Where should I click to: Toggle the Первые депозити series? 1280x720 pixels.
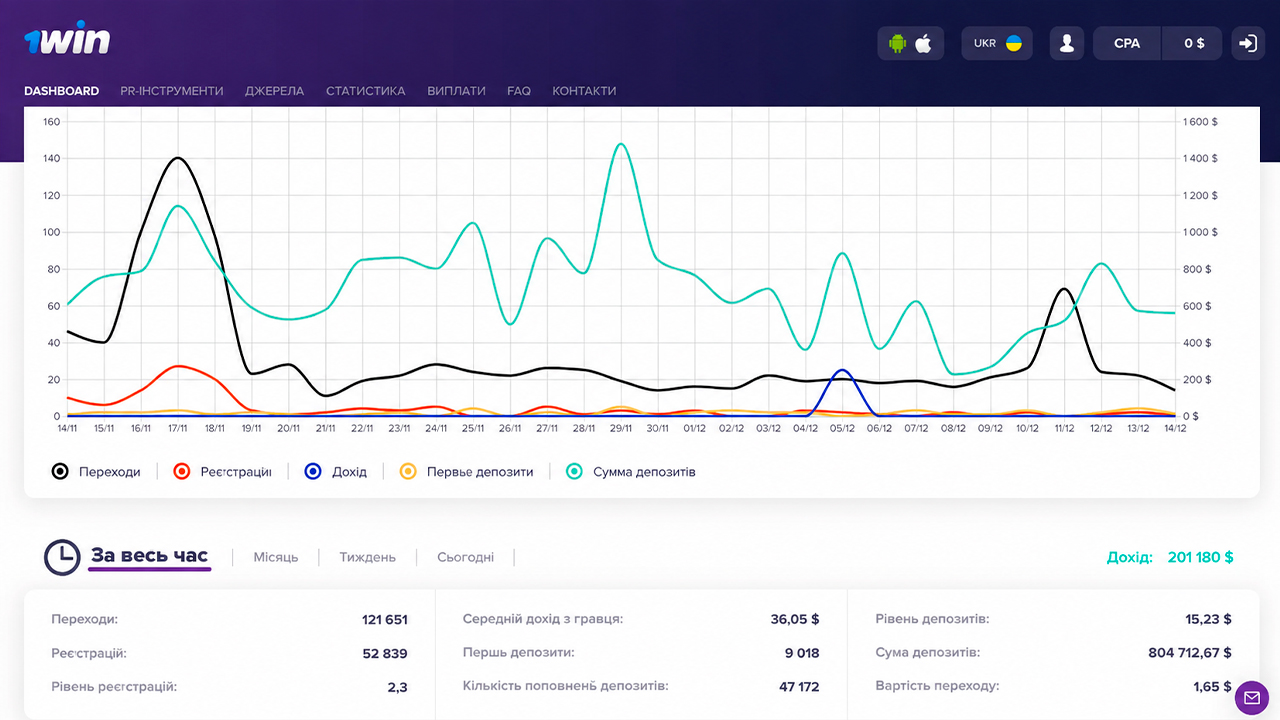click(x=466, y=471)
